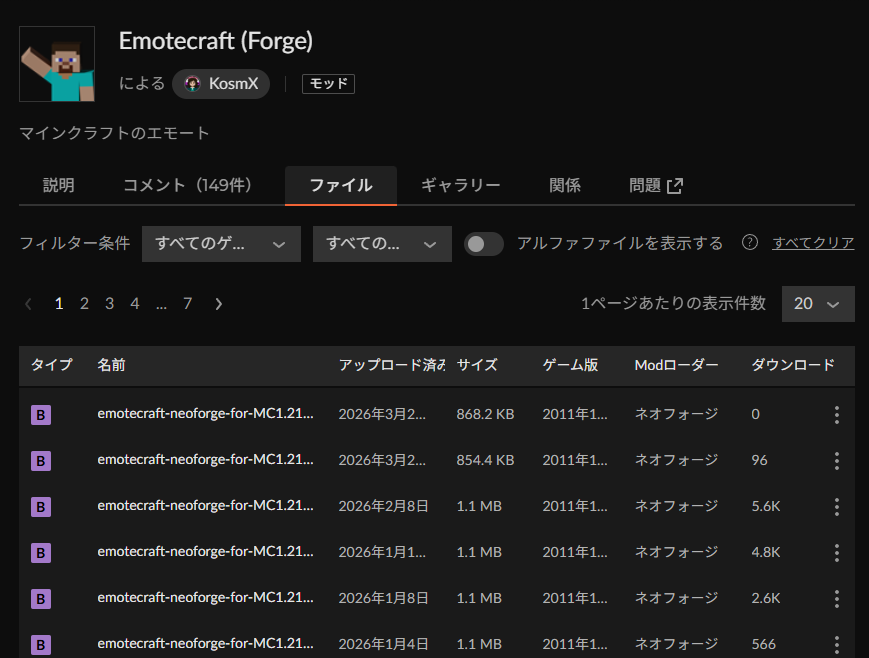Open three-dot menu for 96-download file
Screen dimensions: 869x658
[836, 461]
